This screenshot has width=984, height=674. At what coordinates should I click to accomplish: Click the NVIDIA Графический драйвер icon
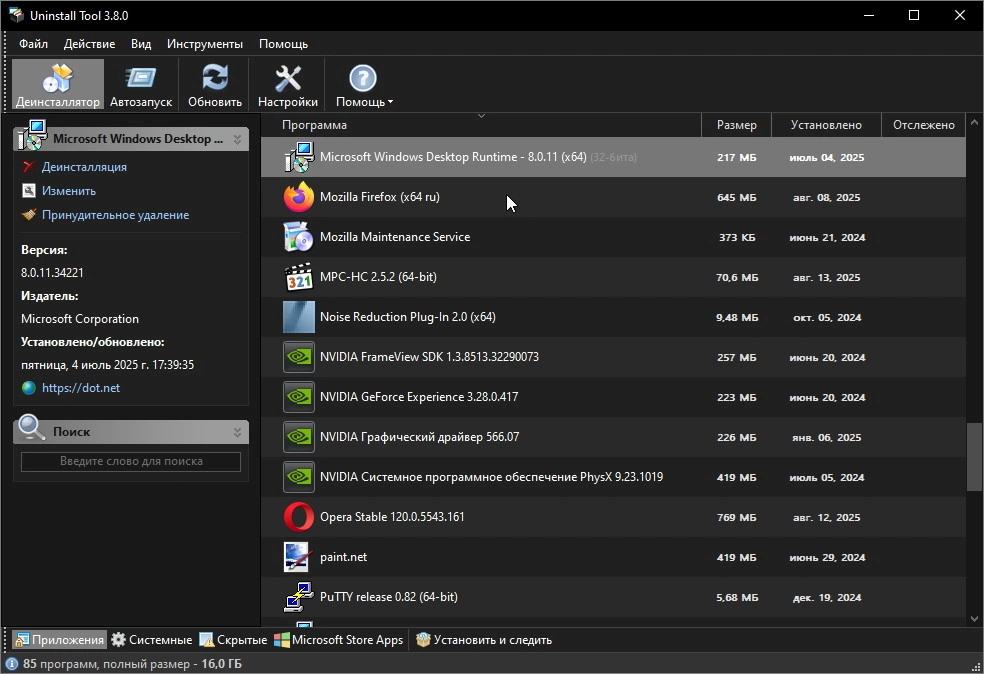(x=299, y=437)
